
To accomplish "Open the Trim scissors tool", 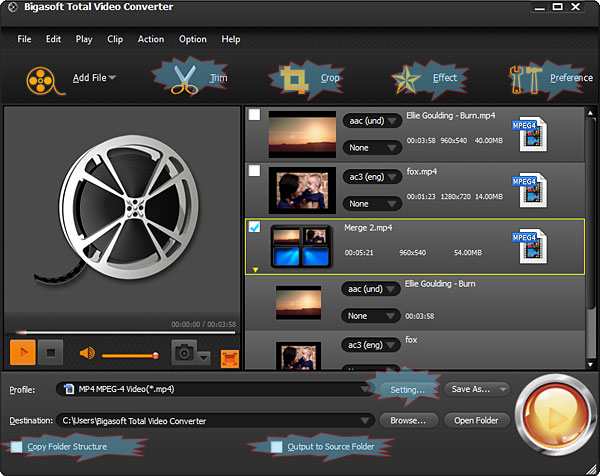I will point(184,80).
